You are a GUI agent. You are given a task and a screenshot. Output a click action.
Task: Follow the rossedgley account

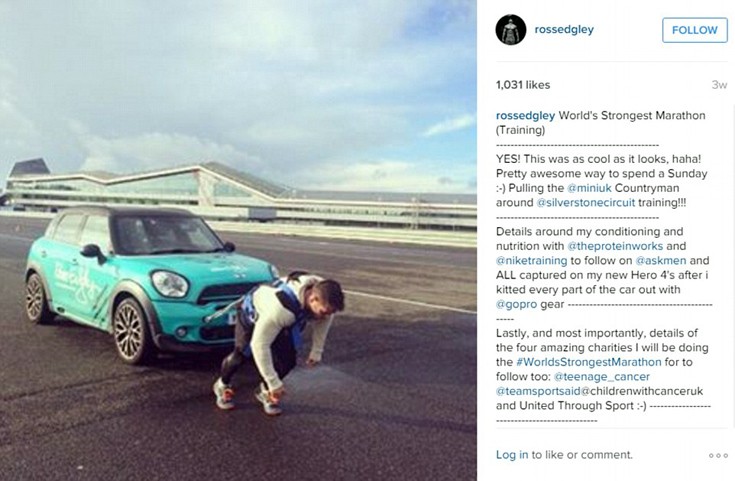[x=695, y=30]
